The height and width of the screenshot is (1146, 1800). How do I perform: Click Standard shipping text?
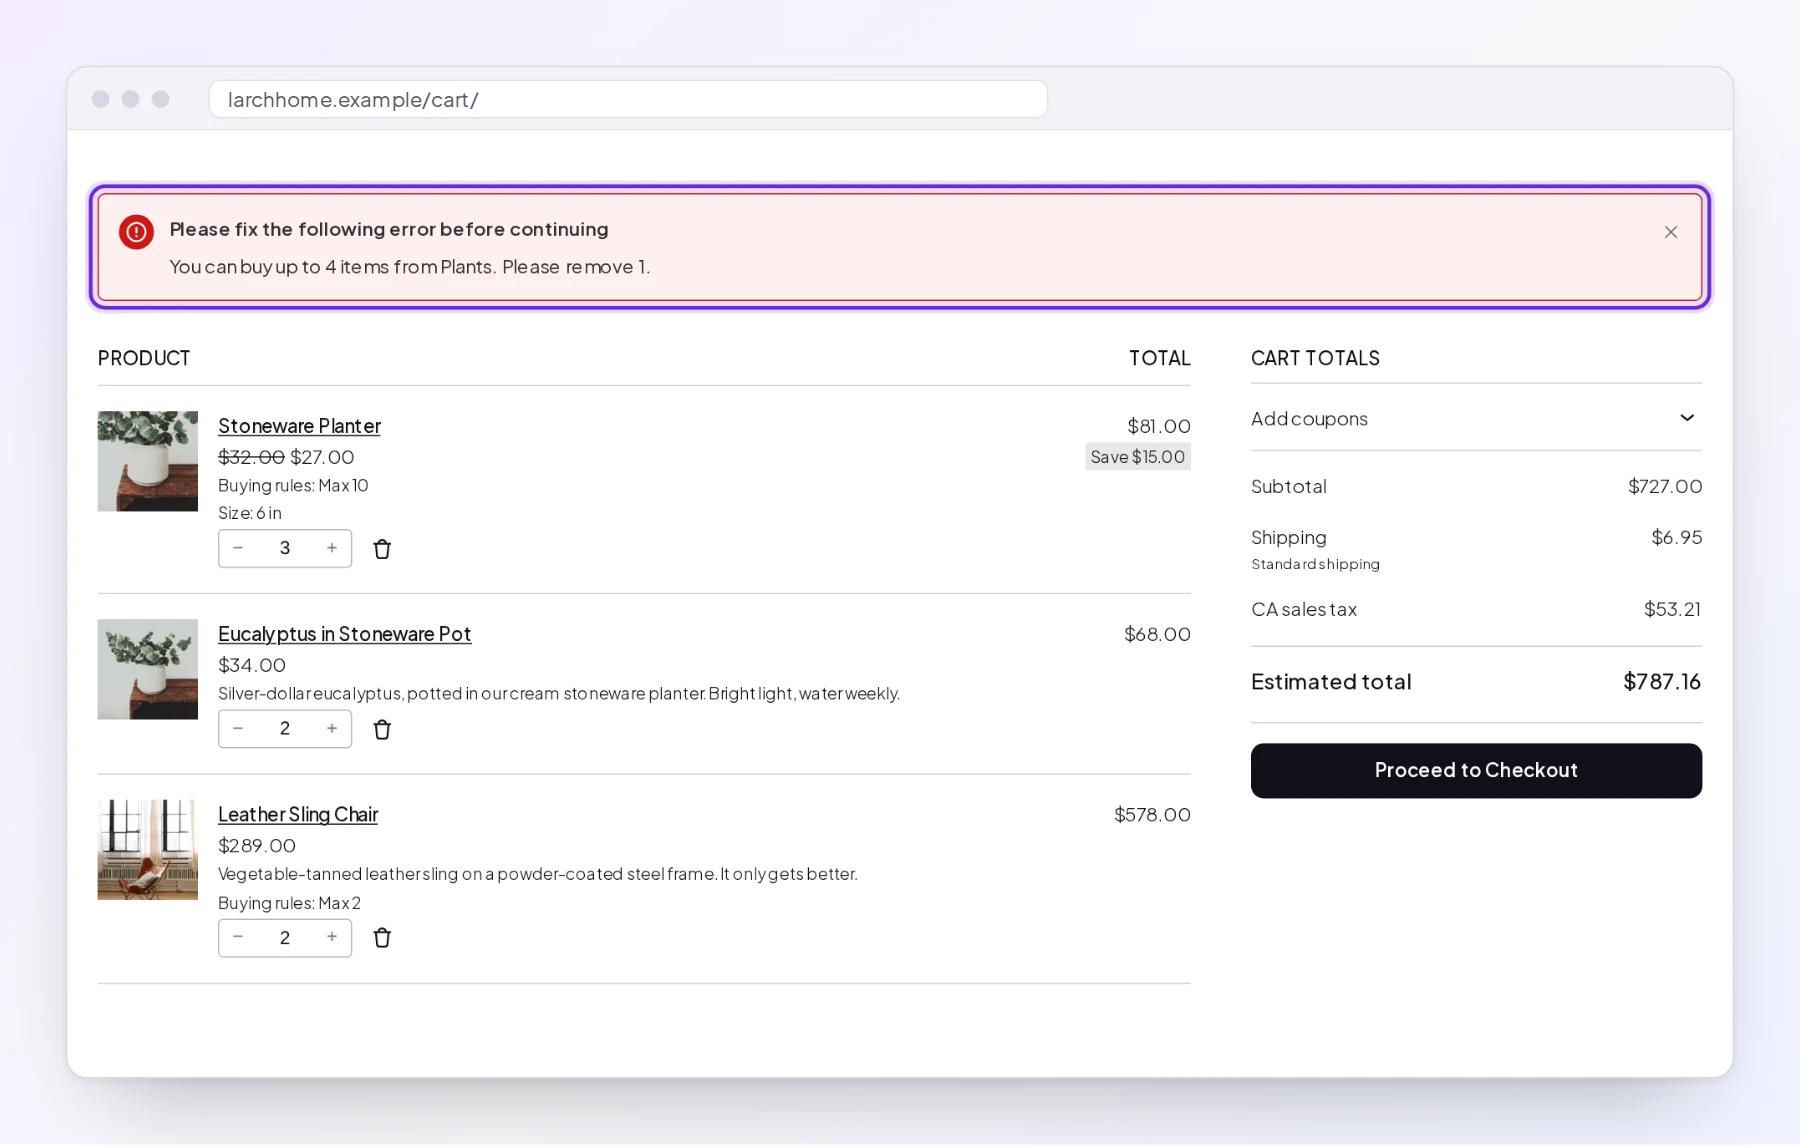coord(1315,564)
